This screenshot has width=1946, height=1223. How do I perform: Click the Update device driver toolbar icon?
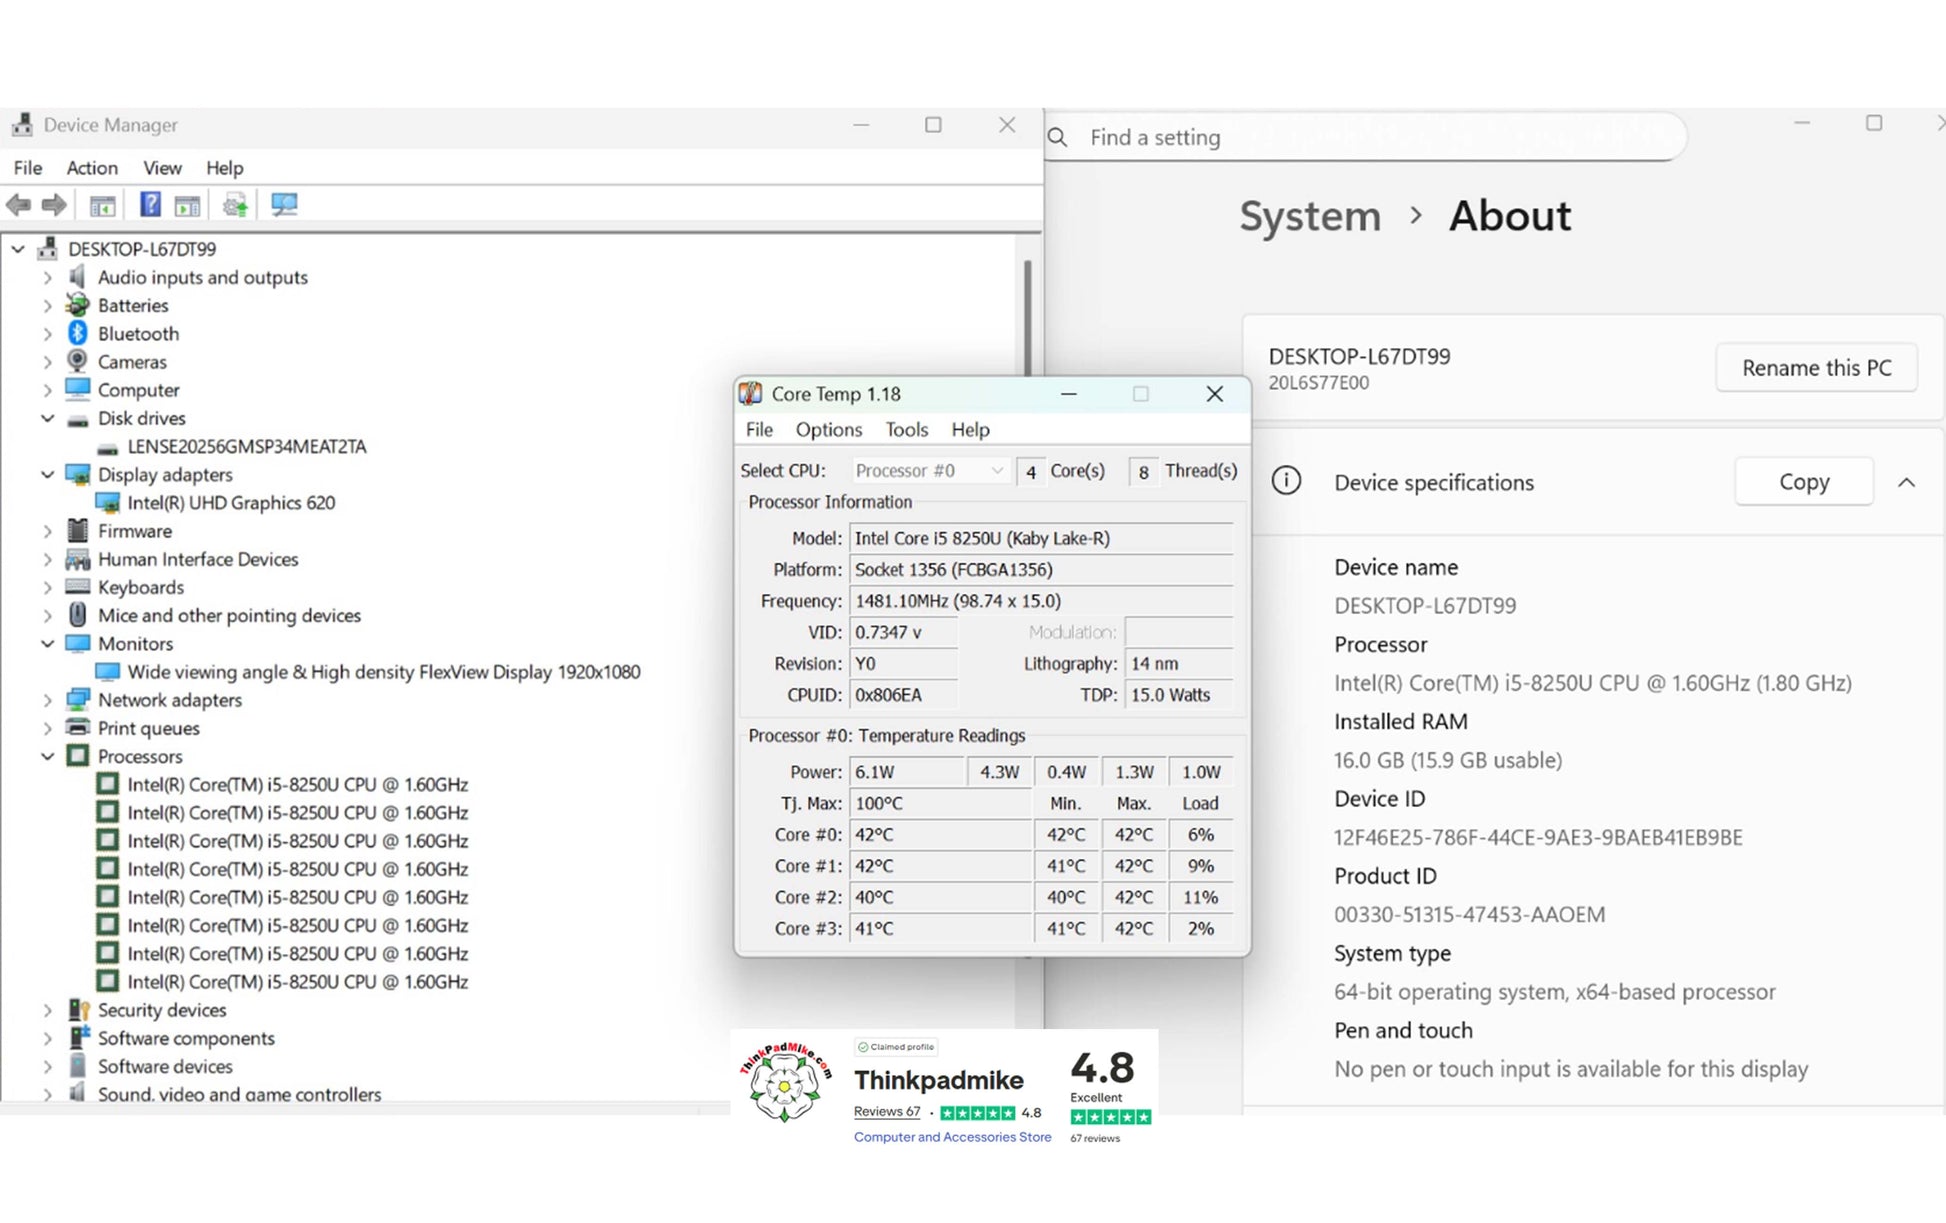tap(235, 205)
